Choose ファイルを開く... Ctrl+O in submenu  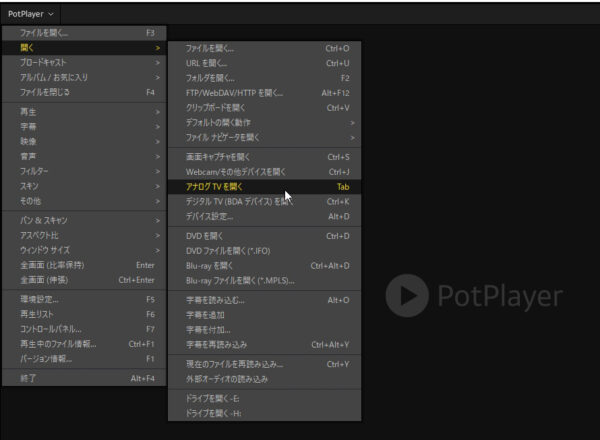click(x=264, y=49)
